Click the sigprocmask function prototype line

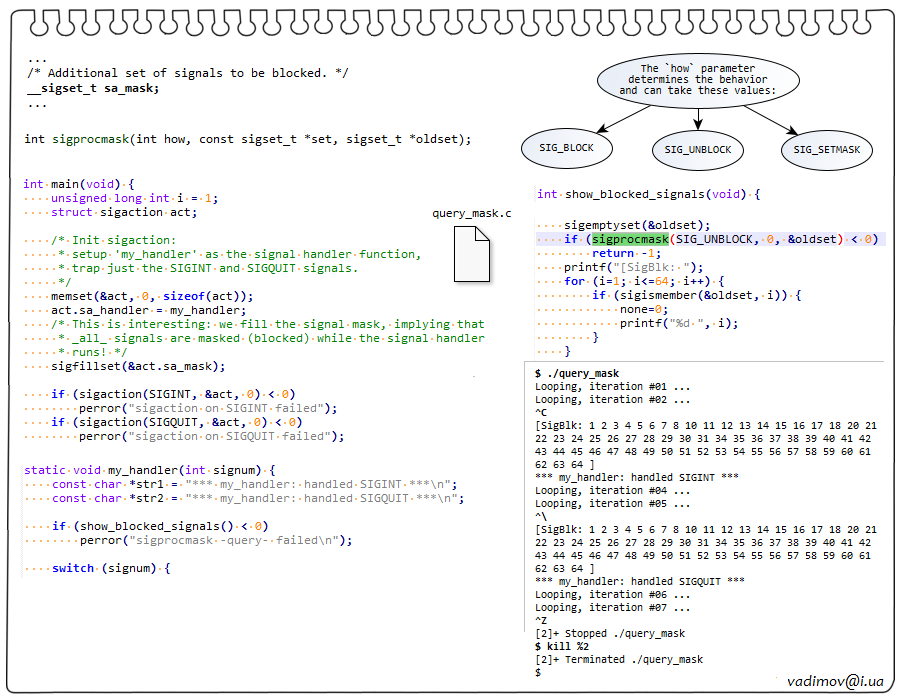[x=247, y=139]
